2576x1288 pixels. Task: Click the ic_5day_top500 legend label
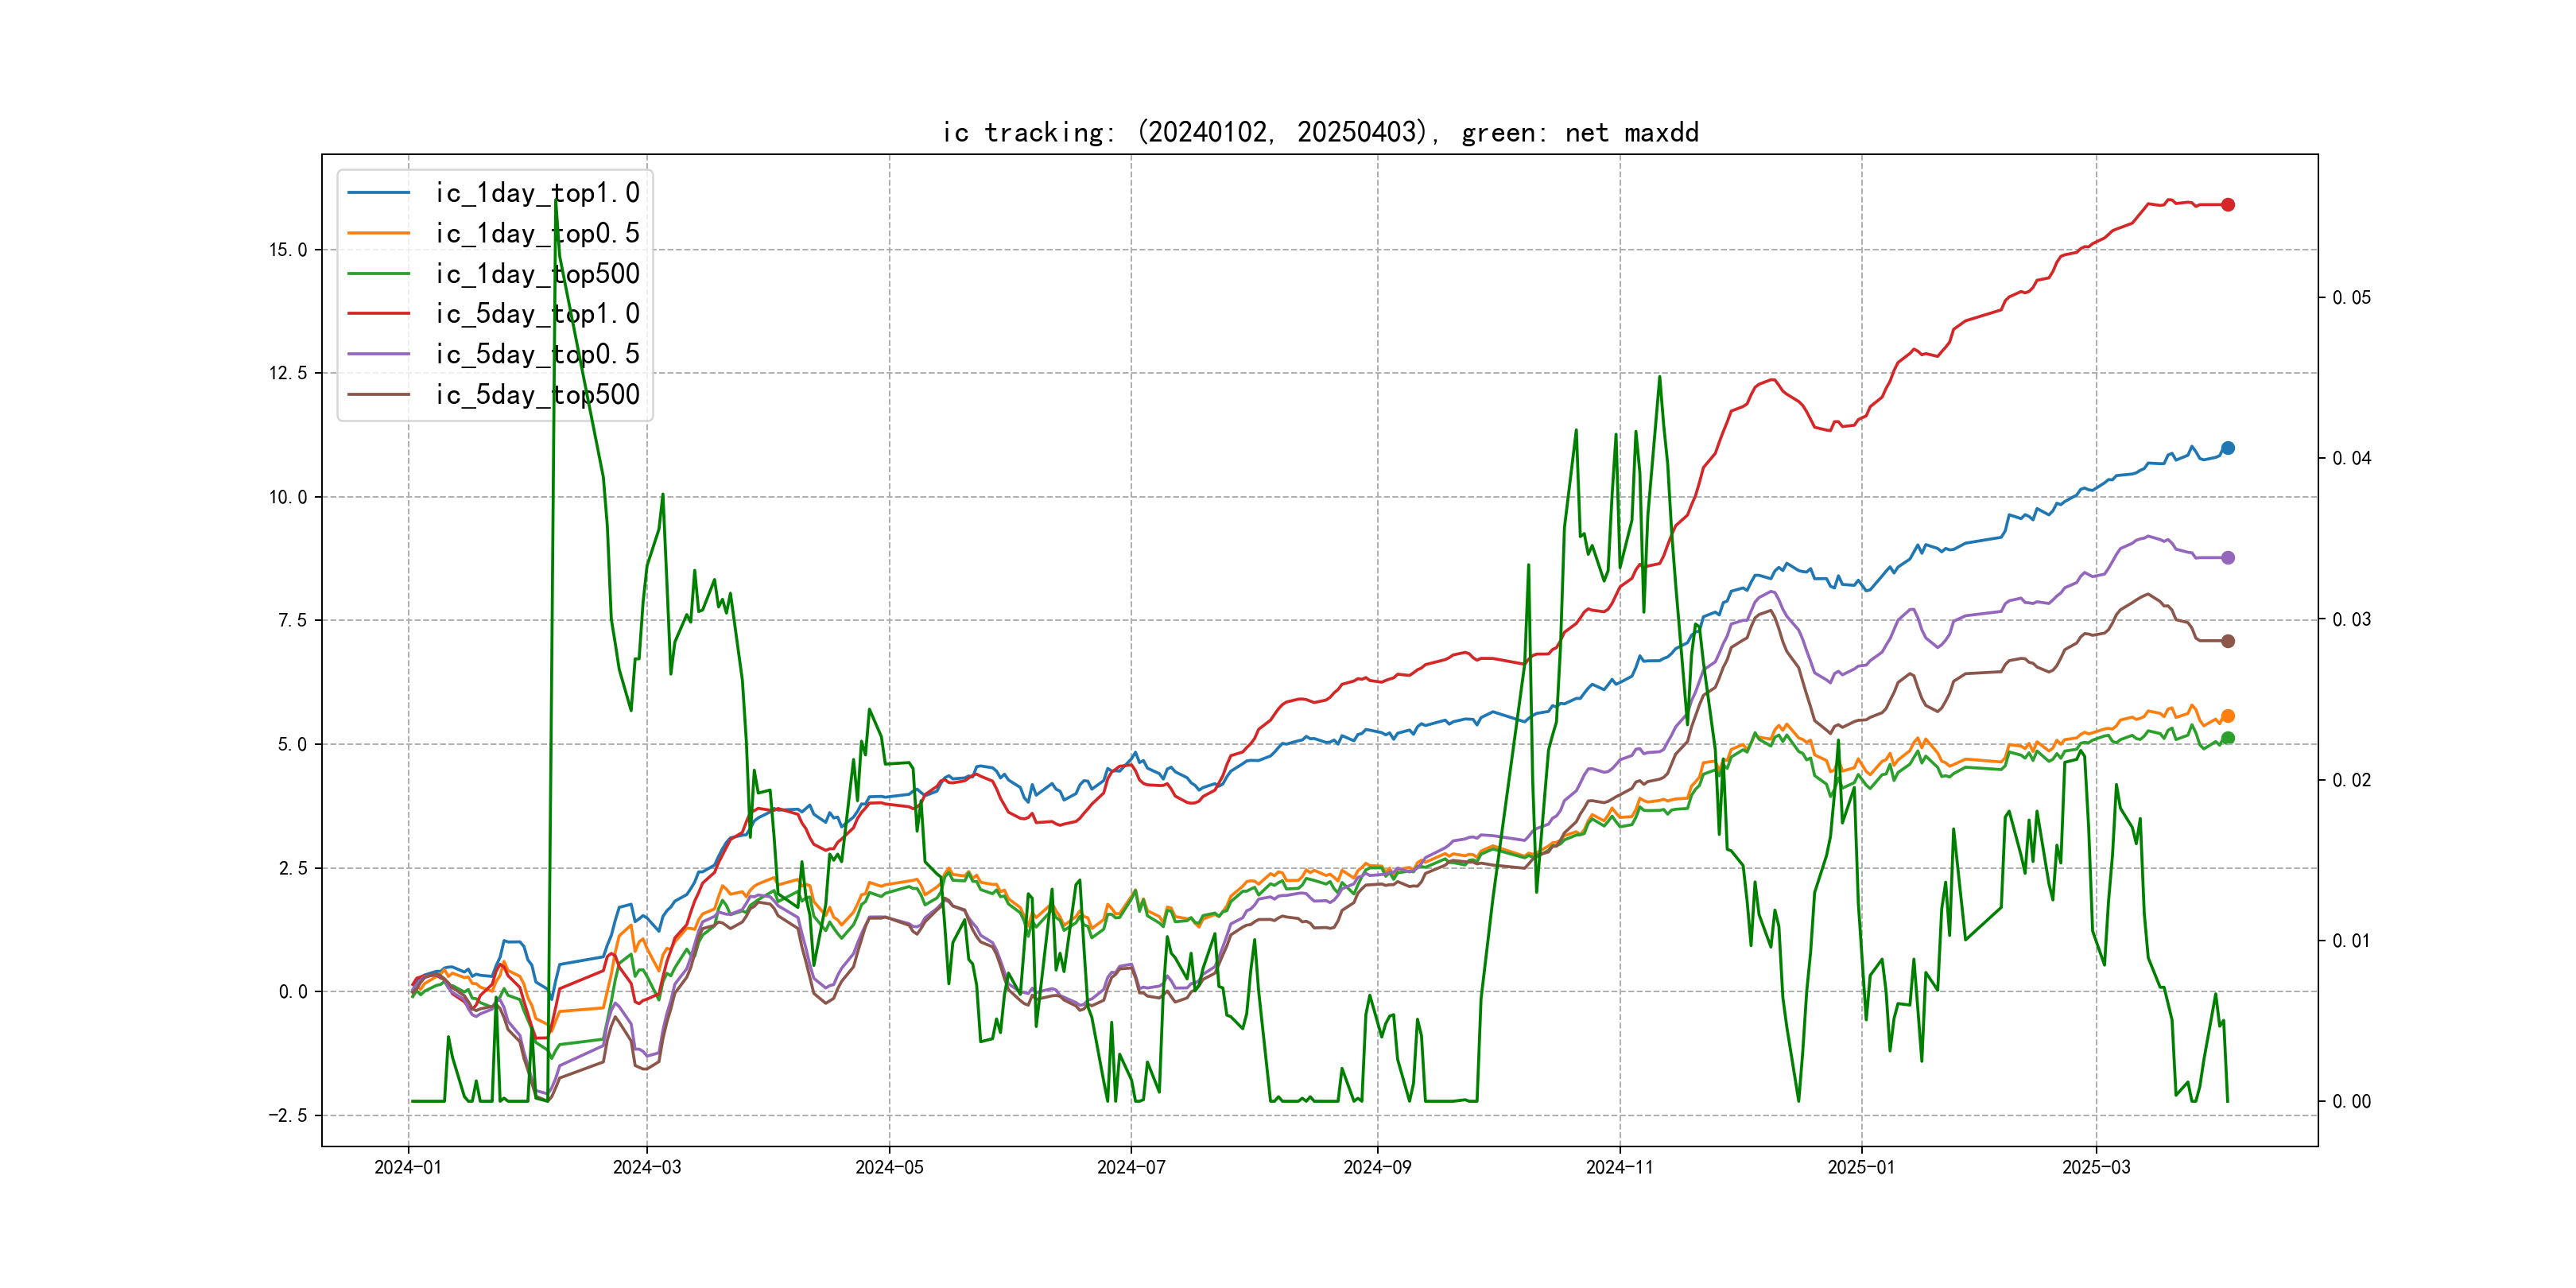tap(537, 395)
